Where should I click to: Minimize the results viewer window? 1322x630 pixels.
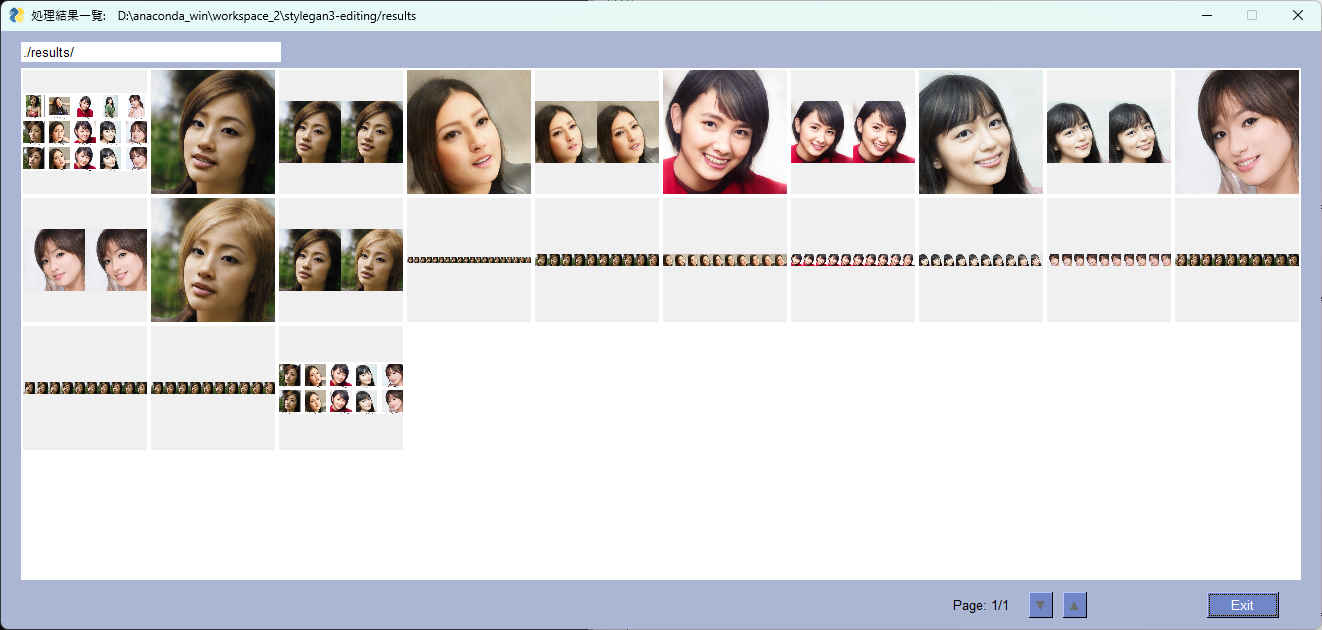1207,15
